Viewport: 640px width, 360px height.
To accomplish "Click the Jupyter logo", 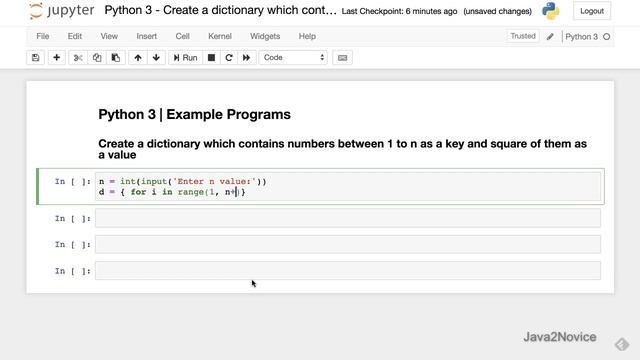I will point(62,11).
